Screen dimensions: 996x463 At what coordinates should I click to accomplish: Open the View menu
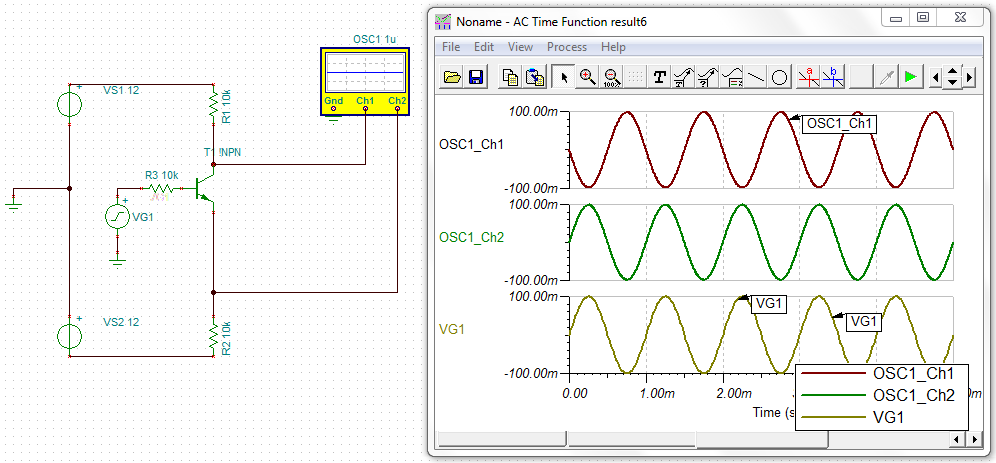click(520, 47)
